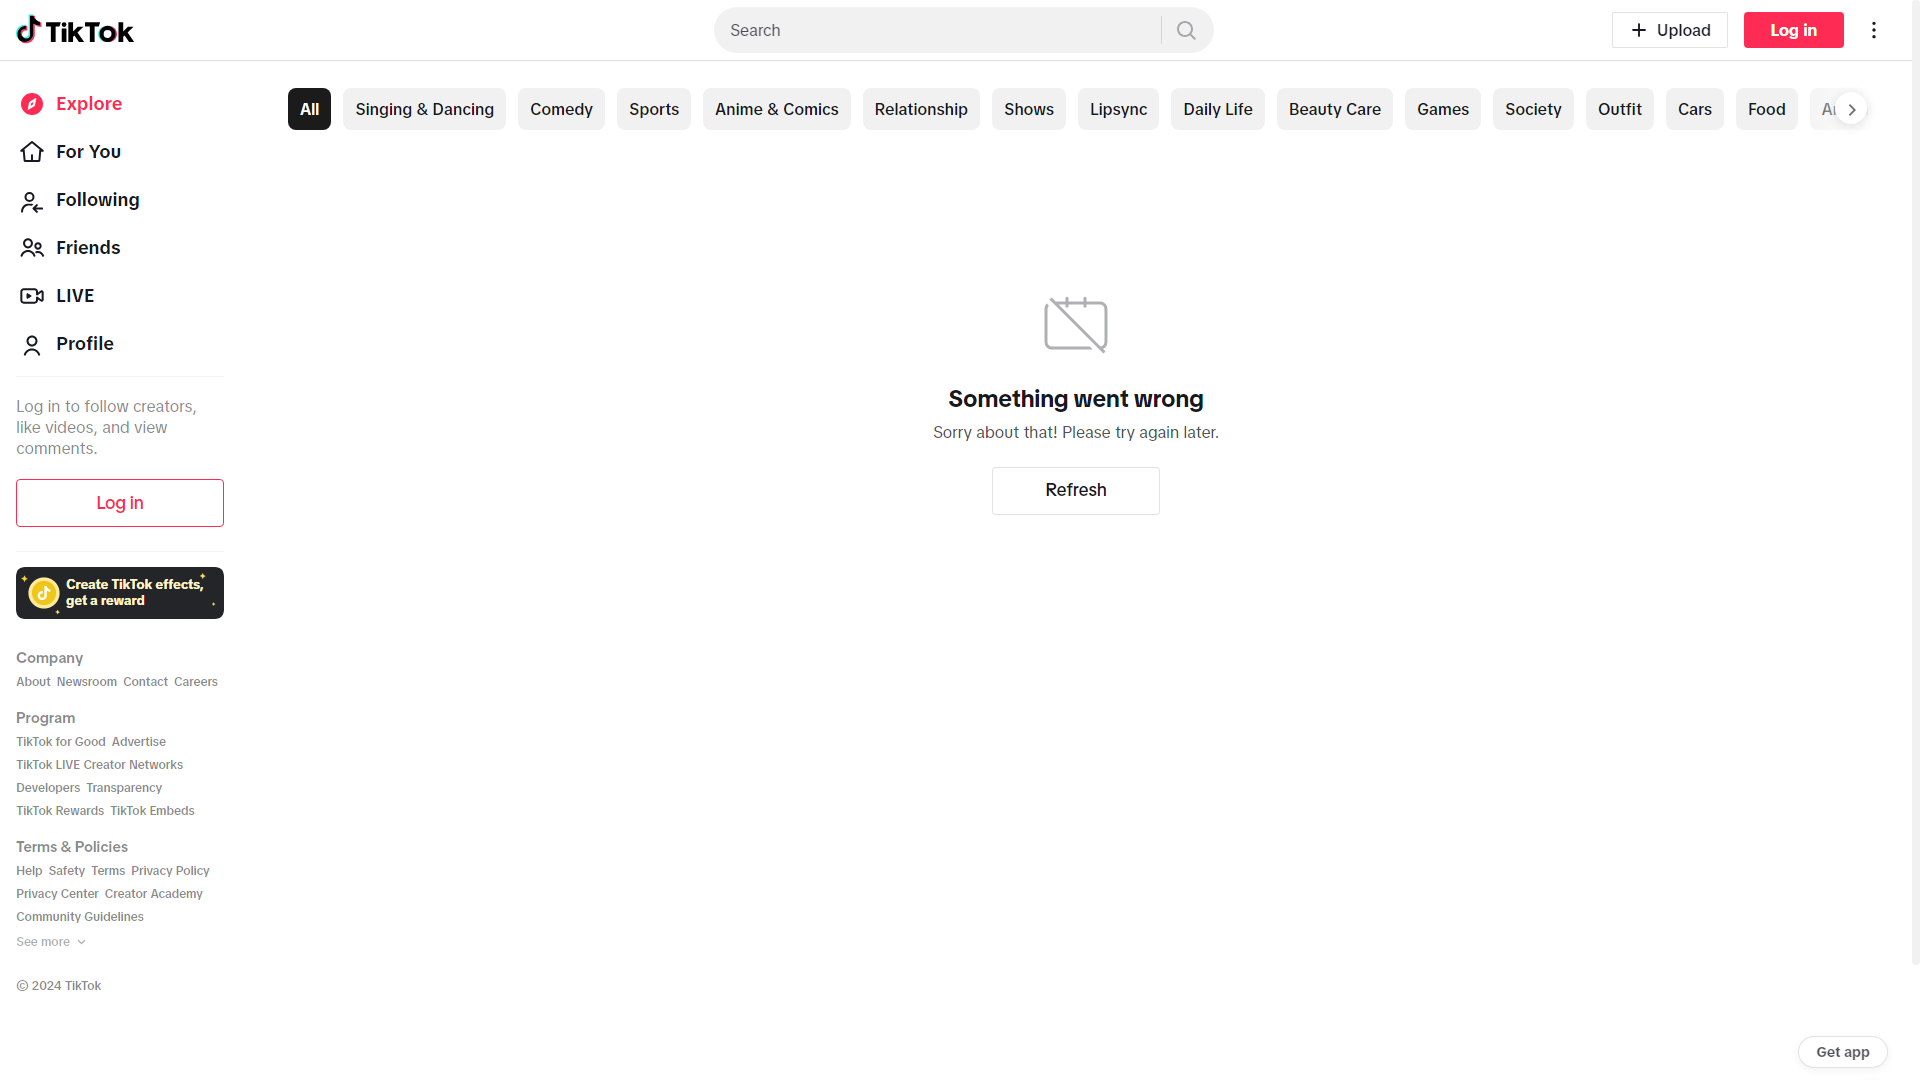Viewport: 1920px width, 1080px height.
Task: Click the TikTok logo in header
Action: tap(75, 31)
